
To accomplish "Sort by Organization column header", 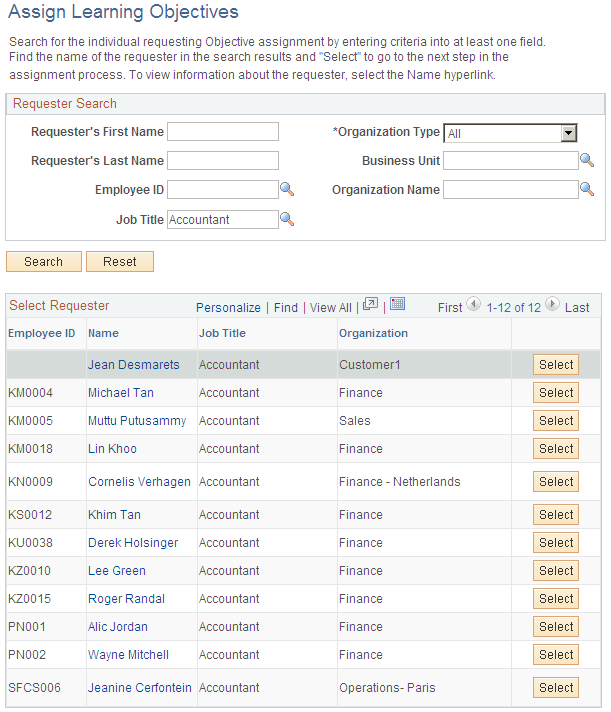I will pos(373,333).
